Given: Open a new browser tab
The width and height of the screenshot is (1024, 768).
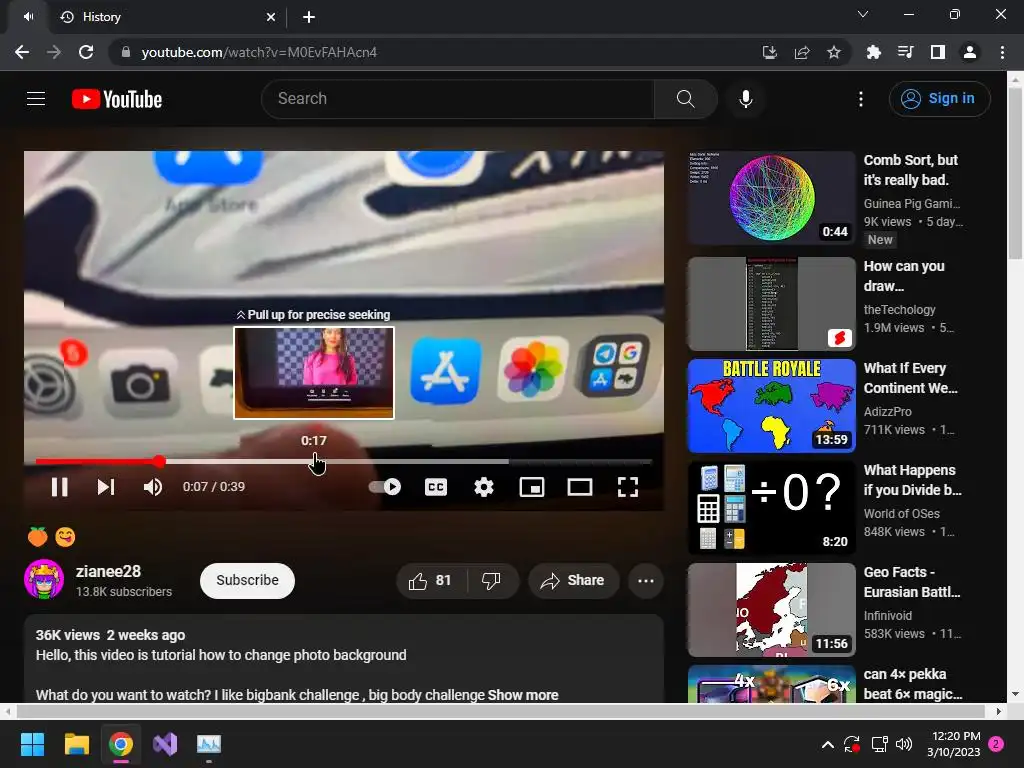Looking at the screenshot, I should pyautogui.click(x=309, y=17).
